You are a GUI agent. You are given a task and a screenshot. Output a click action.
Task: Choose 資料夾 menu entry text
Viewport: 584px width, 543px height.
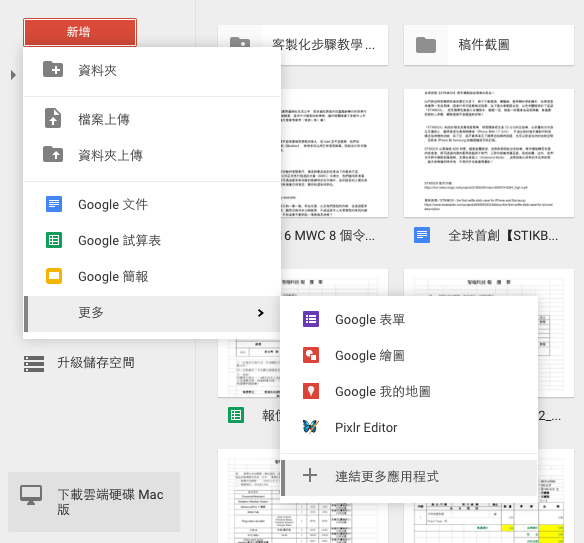tap(98, 70)
